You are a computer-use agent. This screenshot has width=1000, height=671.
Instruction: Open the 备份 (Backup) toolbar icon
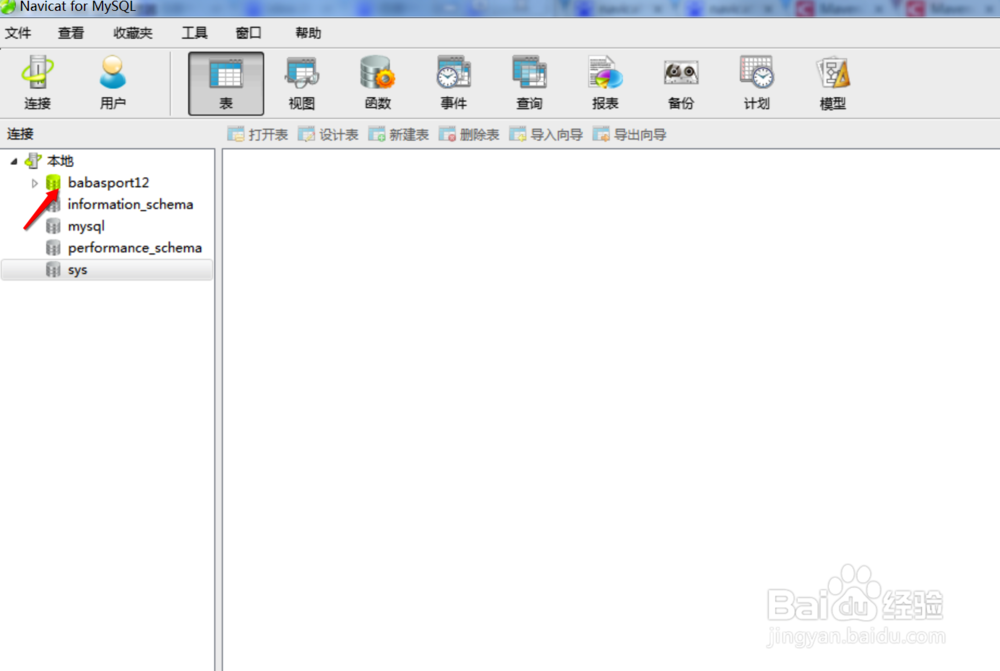(x=681, y=83)
